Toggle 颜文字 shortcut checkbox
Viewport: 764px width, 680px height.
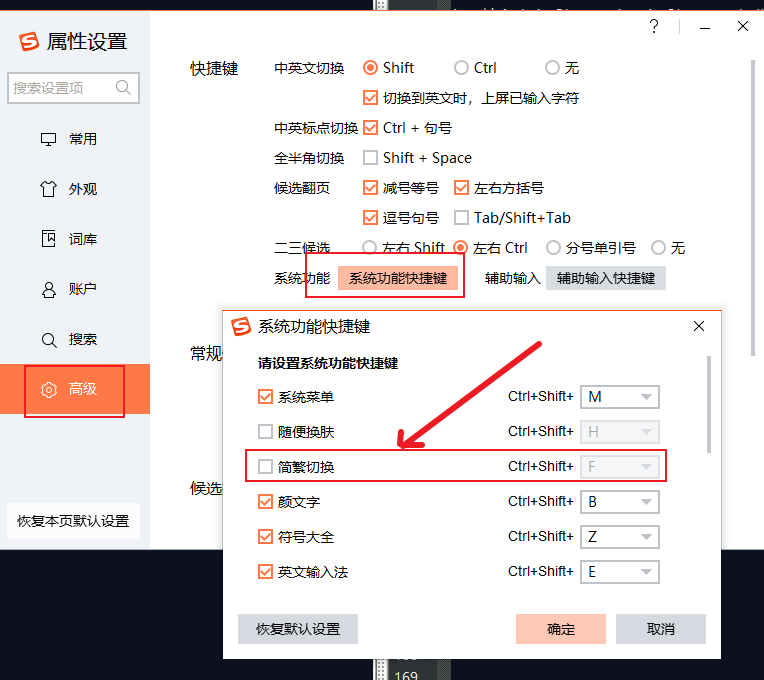click(x=265, y=502)
